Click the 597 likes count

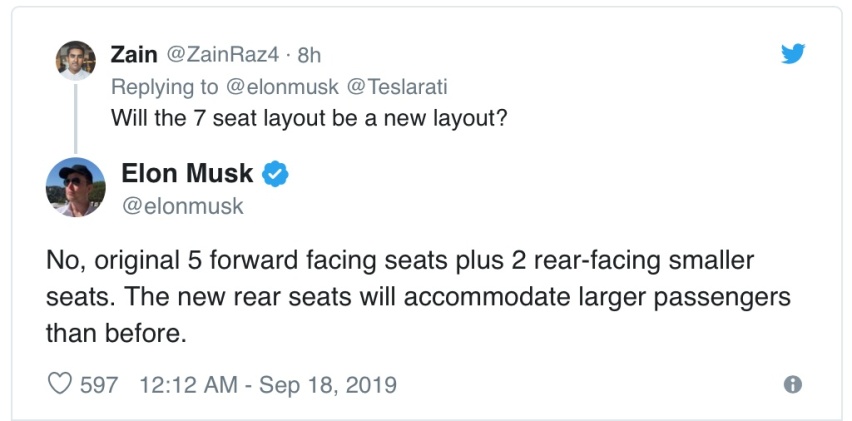tap(98, 385)
